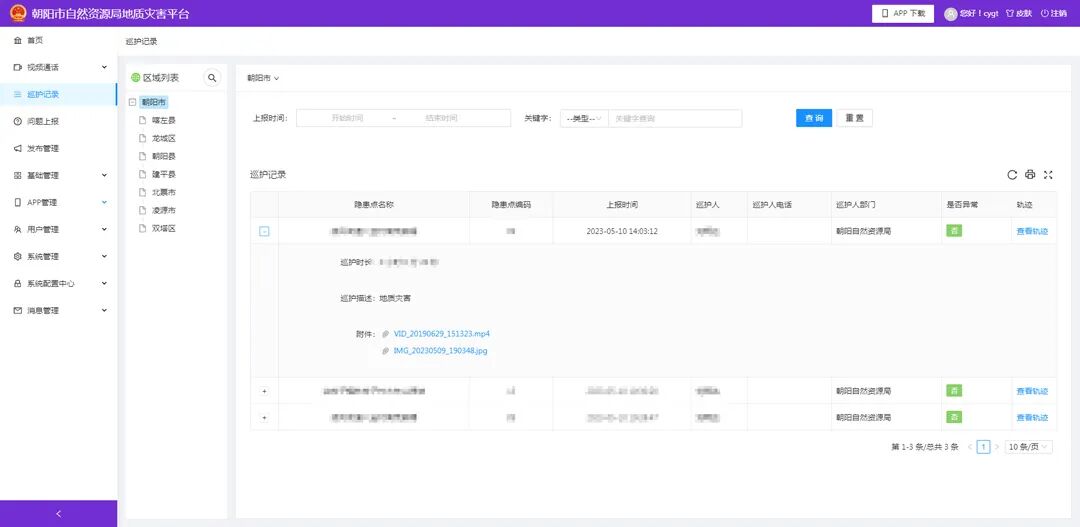The height and width of the screenshot is (527, 1080).
Task: Expand the 系统配置中心 sidebar menu
Action: pyautogui.click(x=59, y=283)
